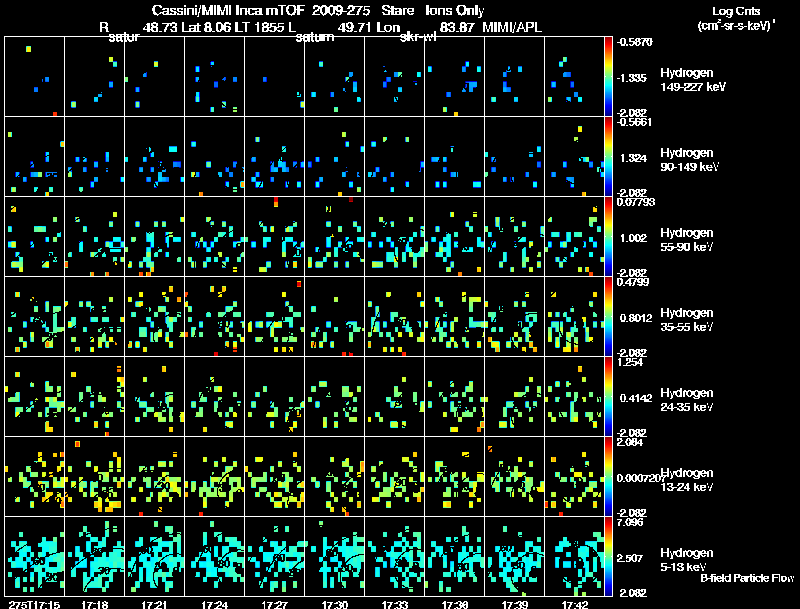Open the 24-35 keV panel at 17:39
The image size is (800, 609).
point(514,397)
